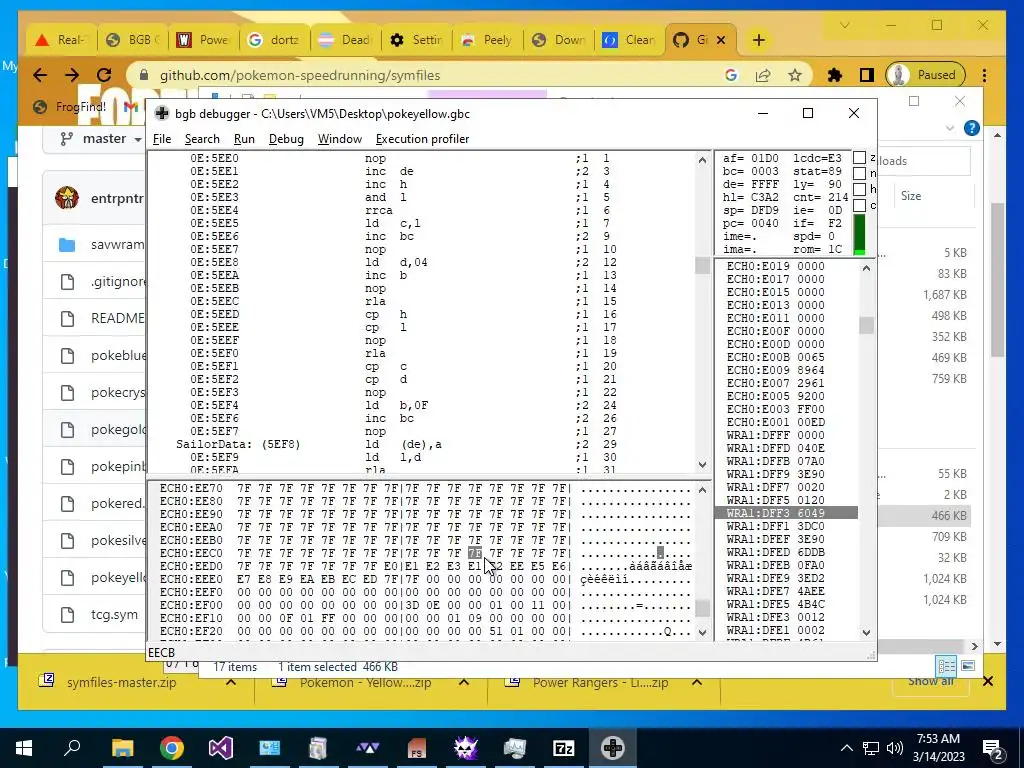Viewport: 1024px width, 768px height.
Task: Open the master branch dropdown on GitHub
Action: coord(101,138)
